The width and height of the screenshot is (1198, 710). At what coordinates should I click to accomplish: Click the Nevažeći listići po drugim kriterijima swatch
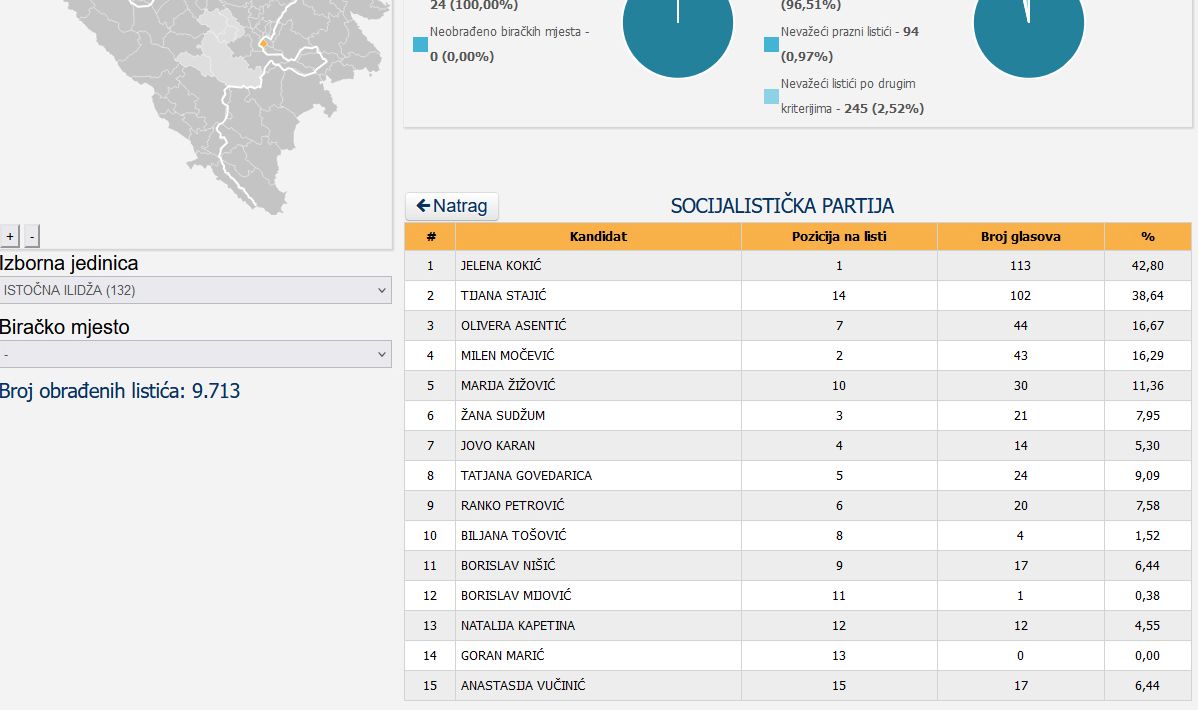pyautogui.click(x=772, y=96)
